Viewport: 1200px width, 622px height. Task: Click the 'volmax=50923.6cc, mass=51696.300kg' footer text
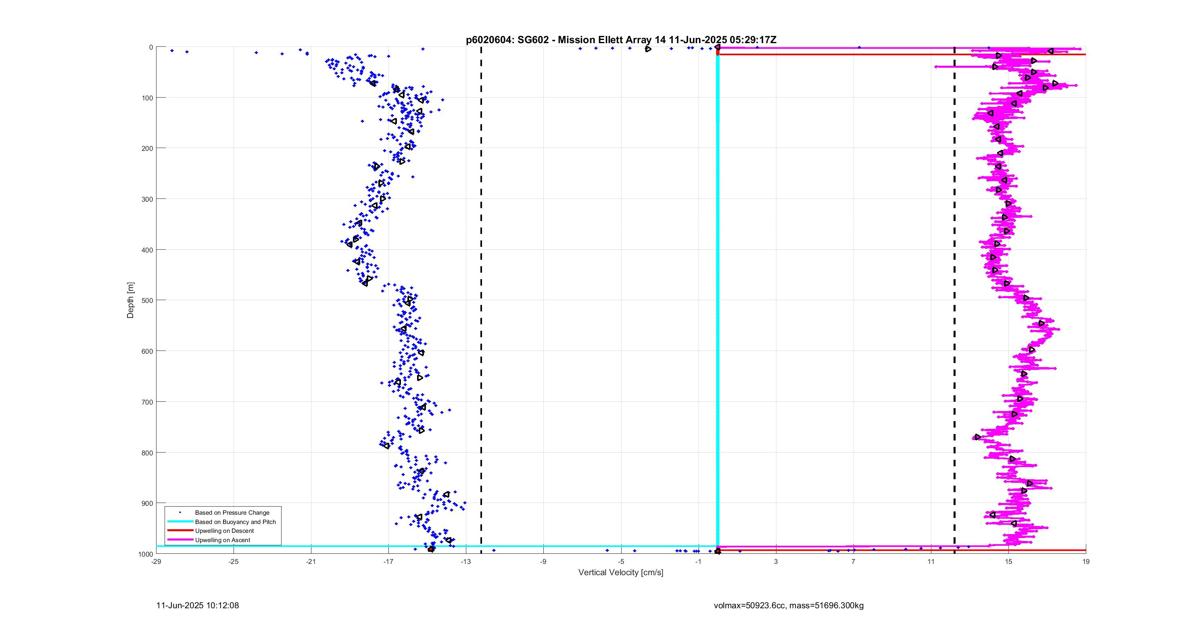(x=788, y=605)
